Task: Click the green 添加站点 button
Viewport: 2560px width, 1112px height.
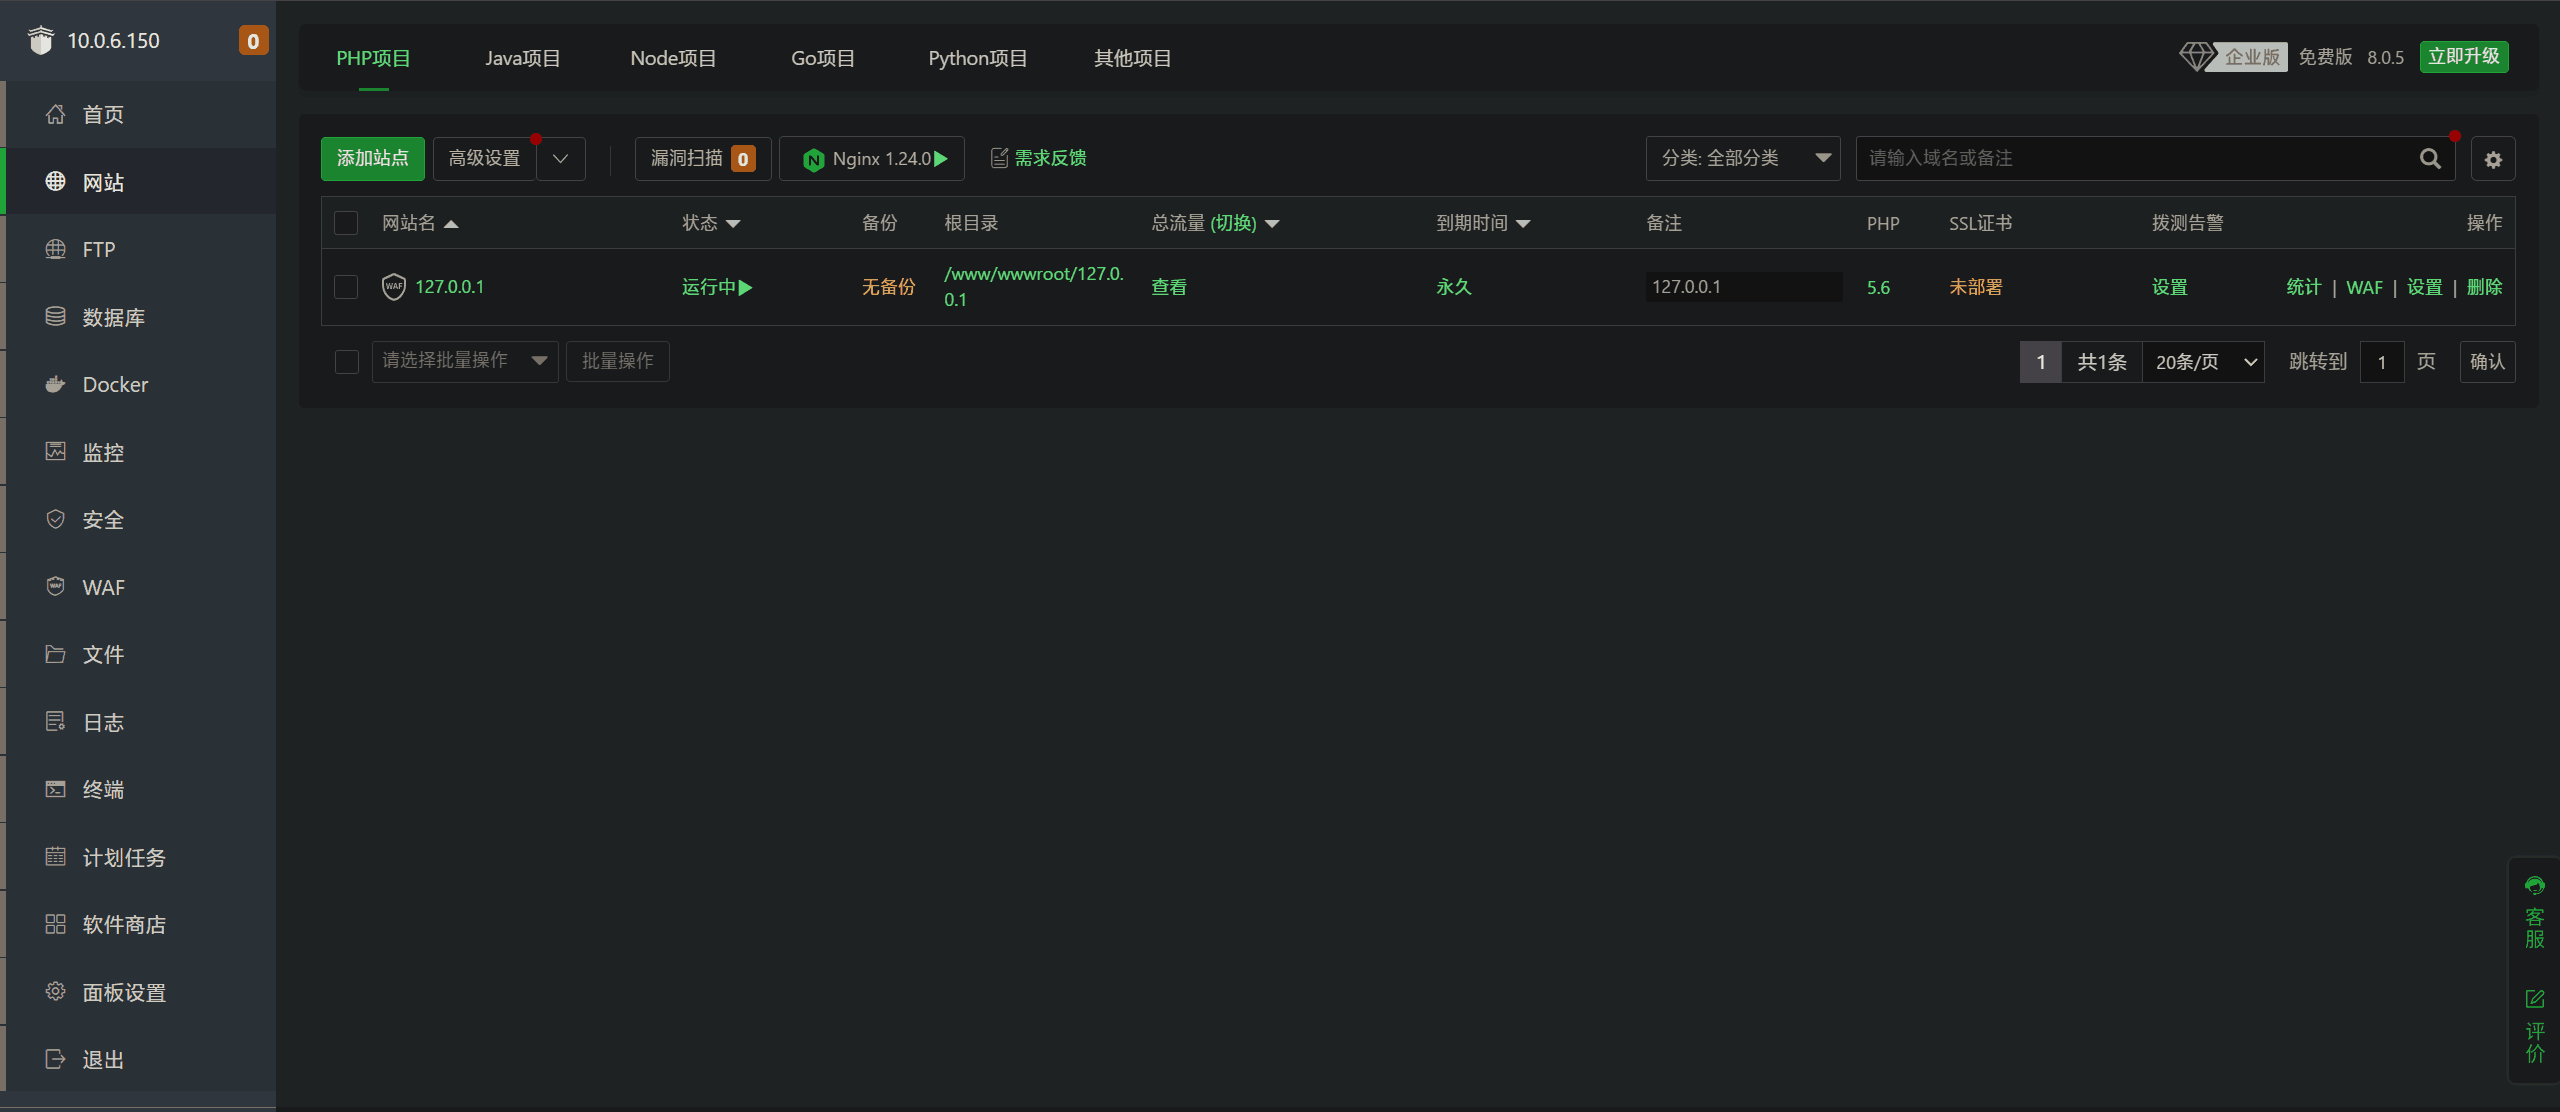Action: point(372,159)
